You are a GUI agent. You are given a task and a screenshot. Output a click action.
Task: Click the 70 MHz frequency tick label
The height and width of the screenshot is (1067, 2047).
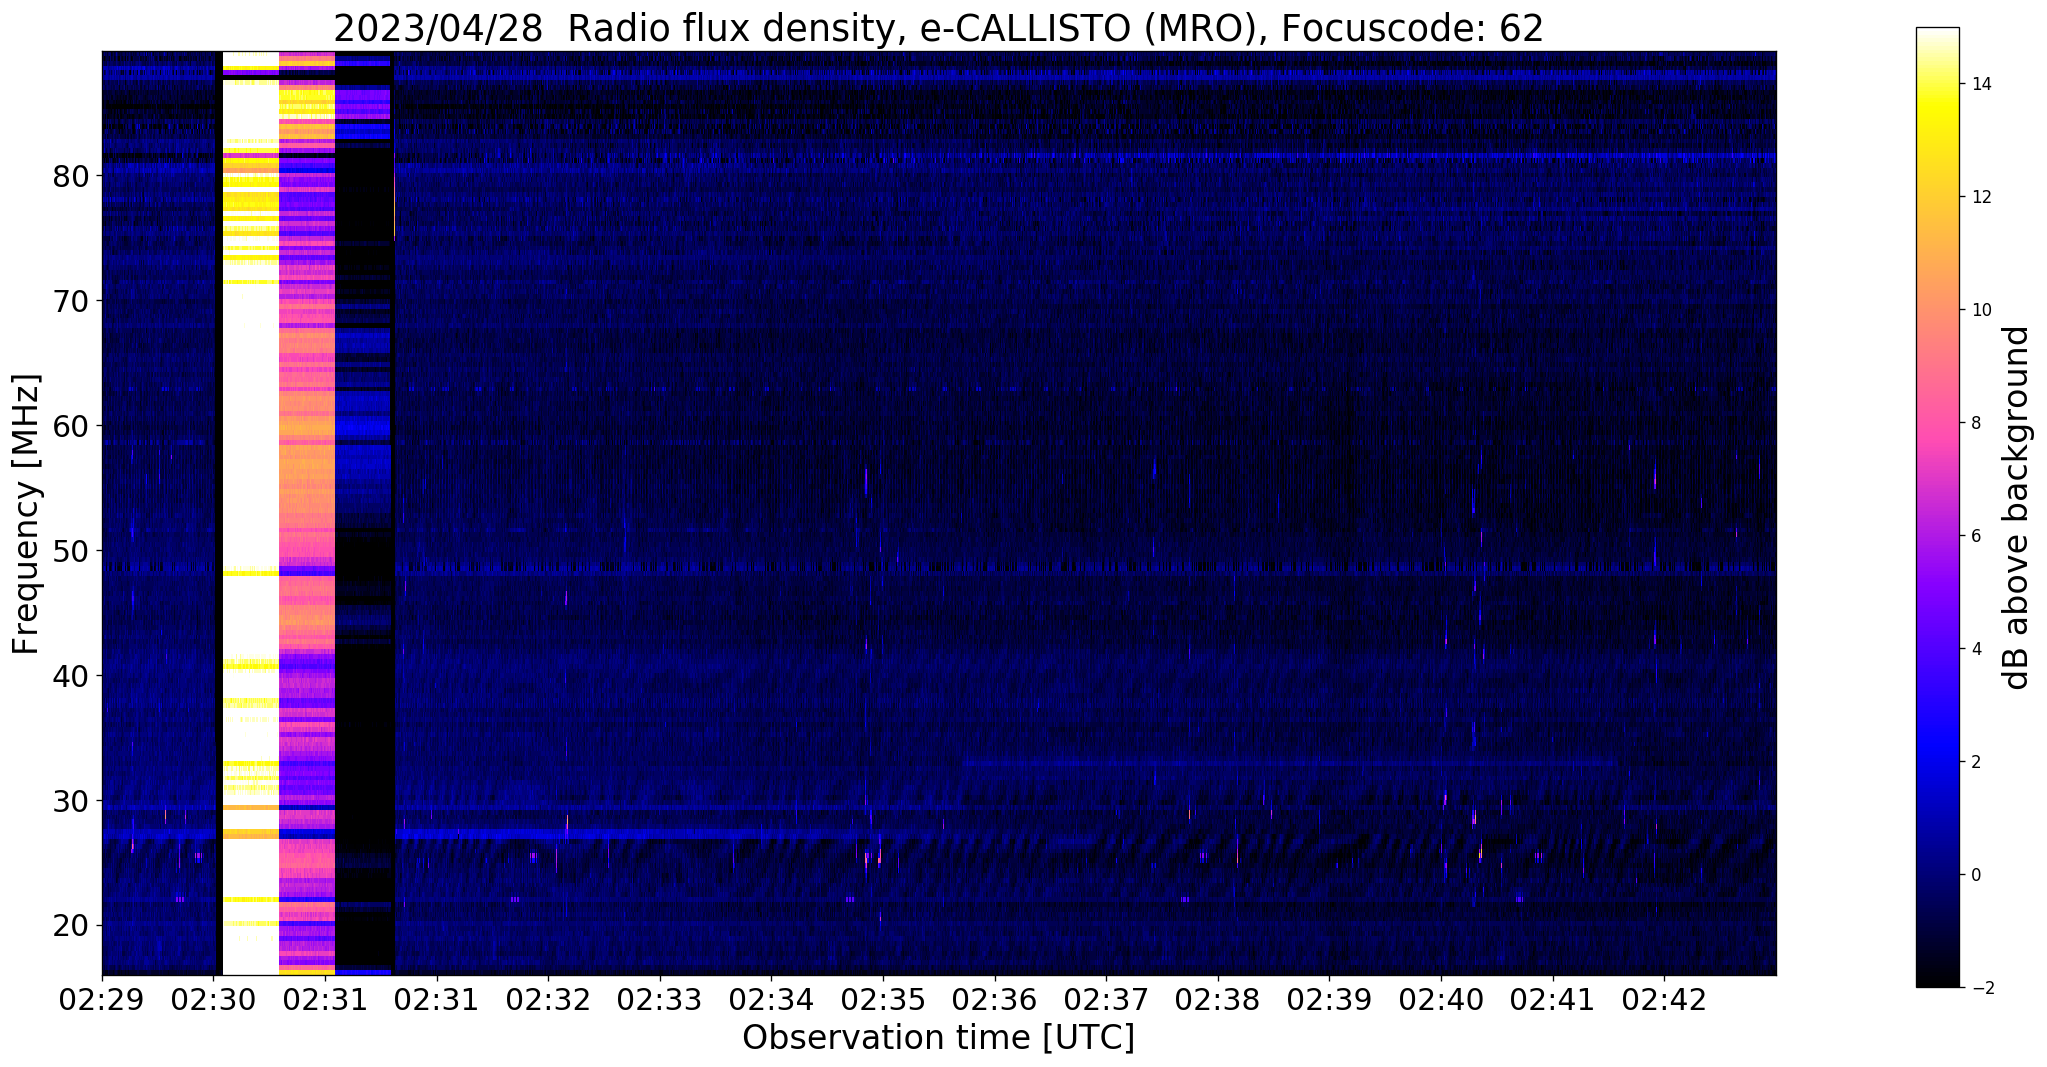pos(71,301)
